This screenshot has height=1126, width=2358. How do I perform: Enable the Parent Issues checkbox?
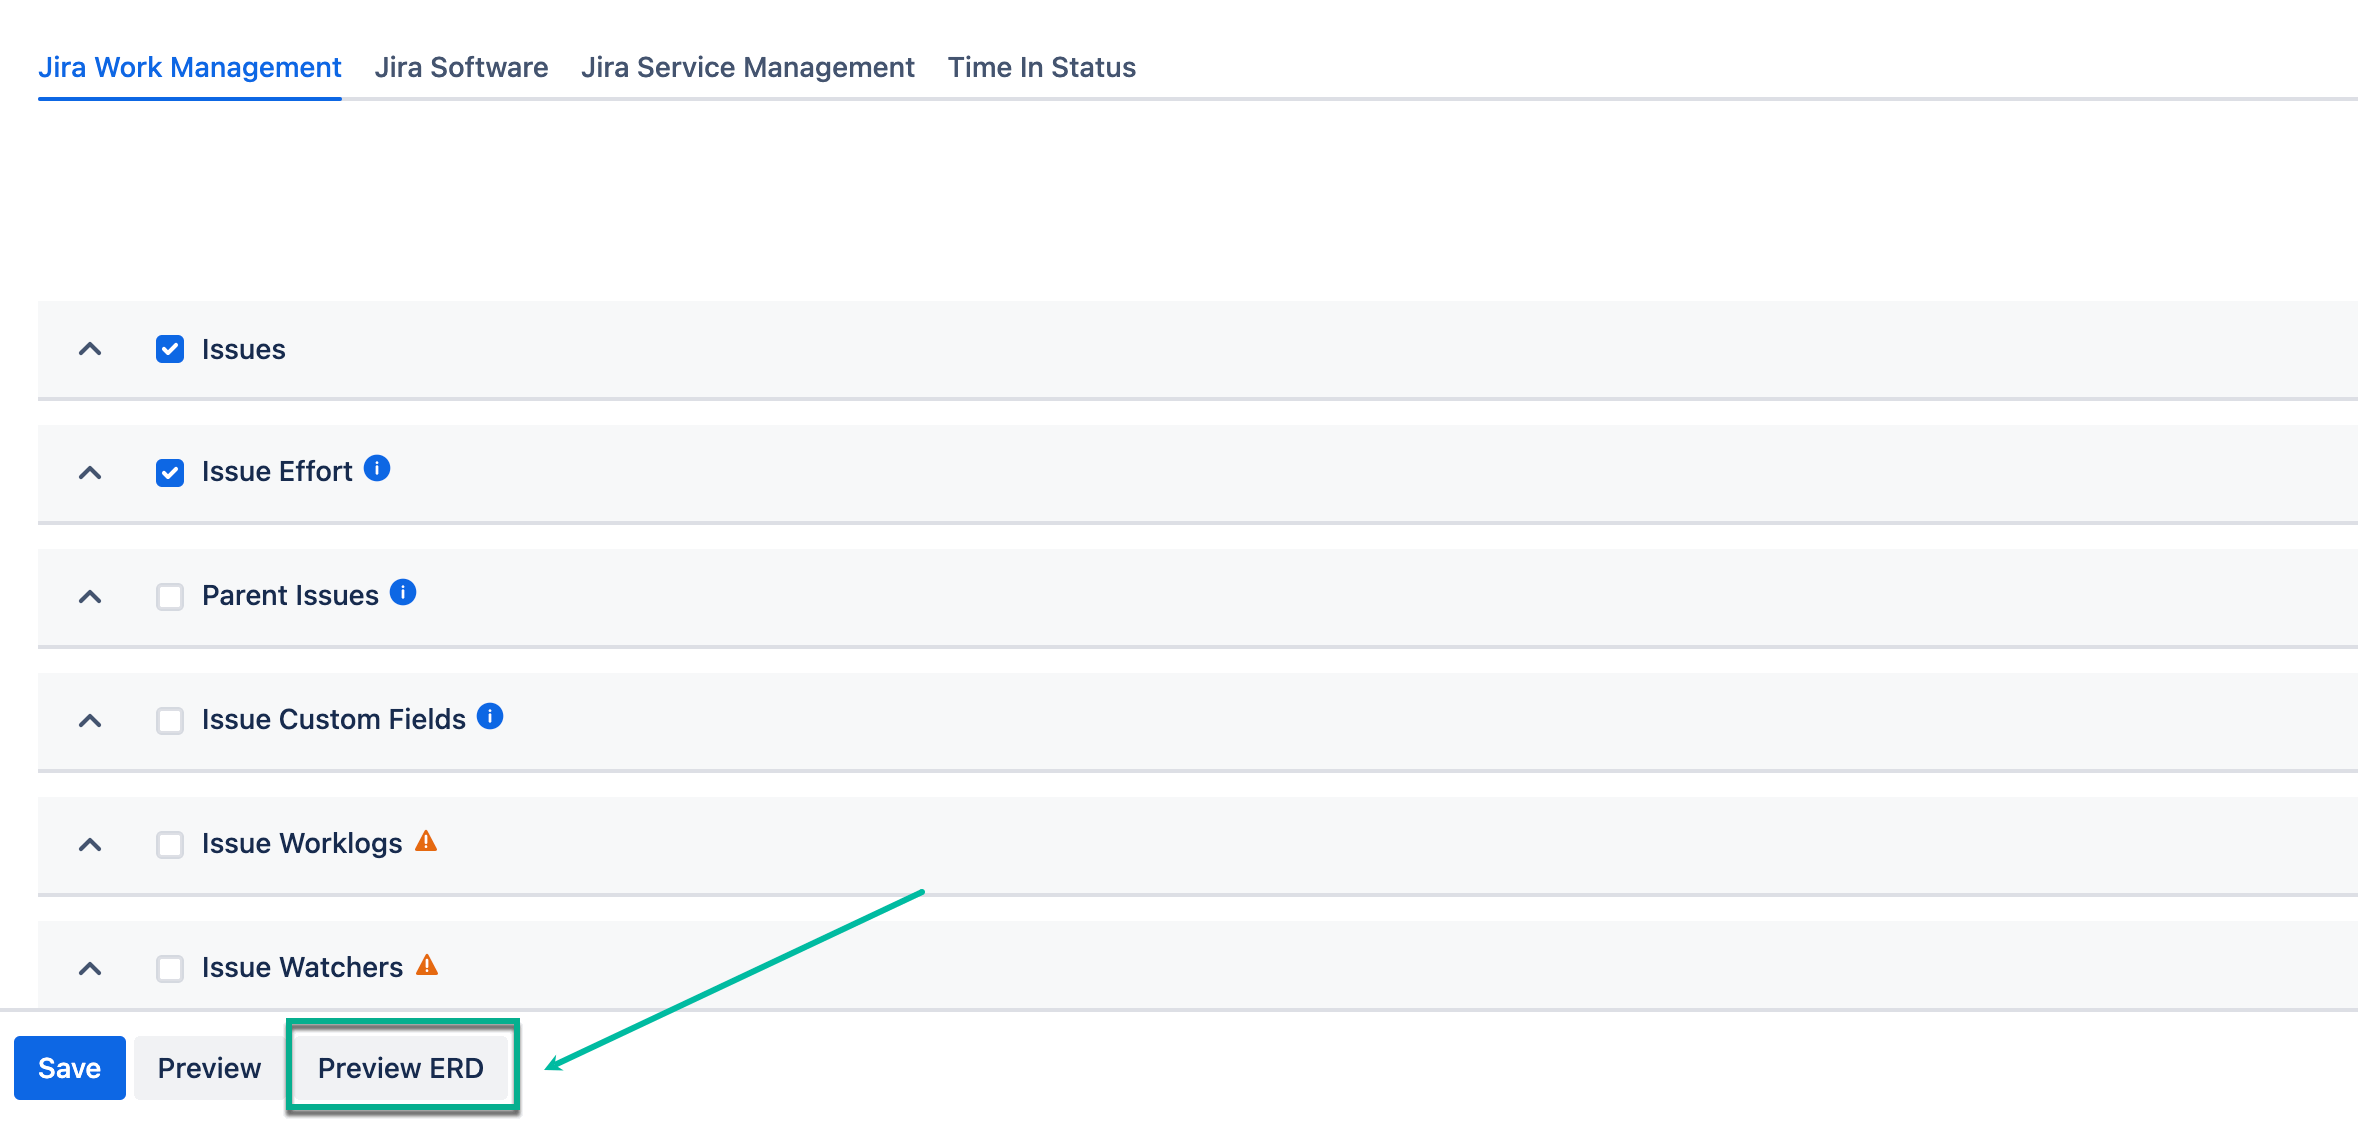170,597
